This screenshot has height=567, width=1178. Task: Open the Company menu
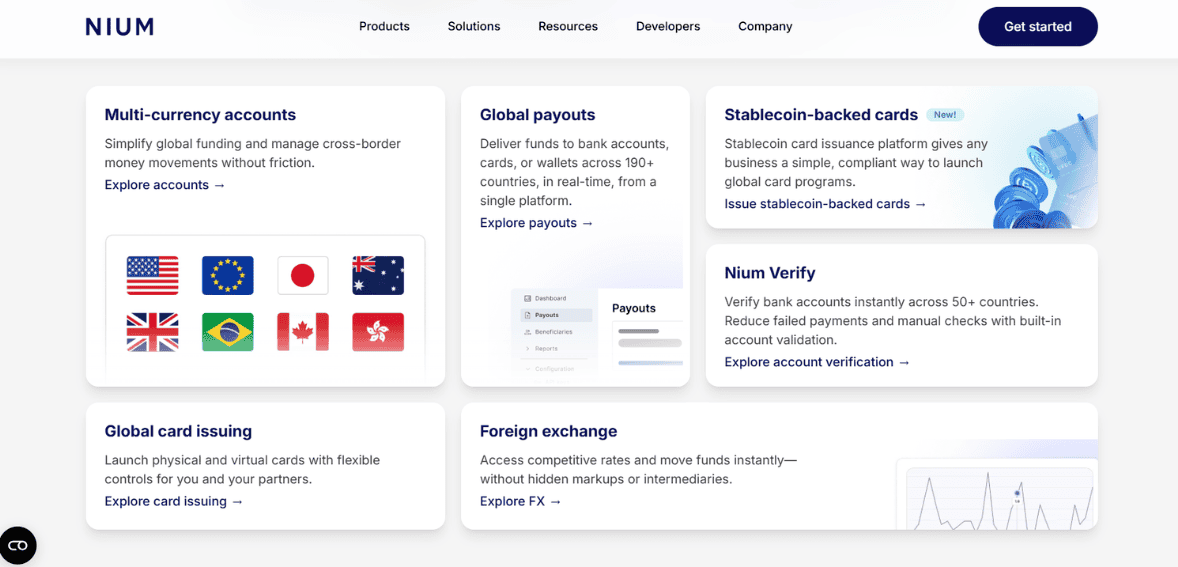765,26
